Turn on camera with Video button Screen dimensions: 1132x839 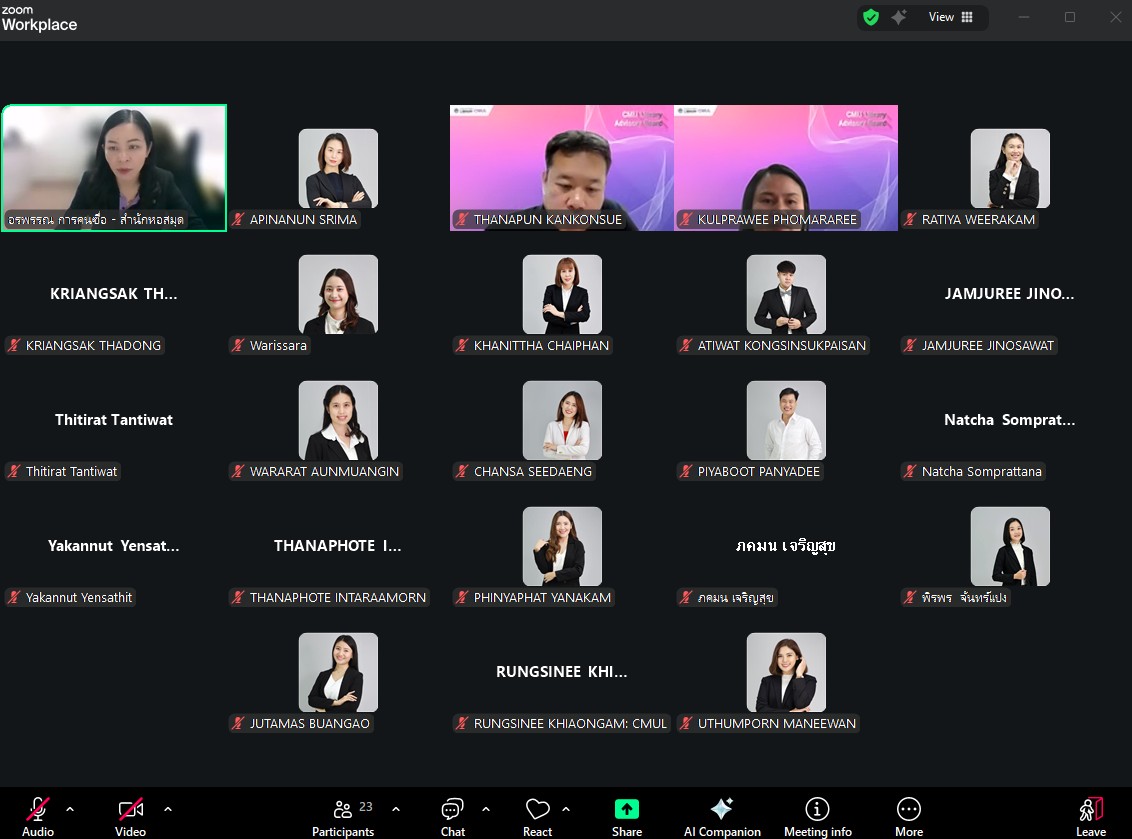(x=130, y=810)
